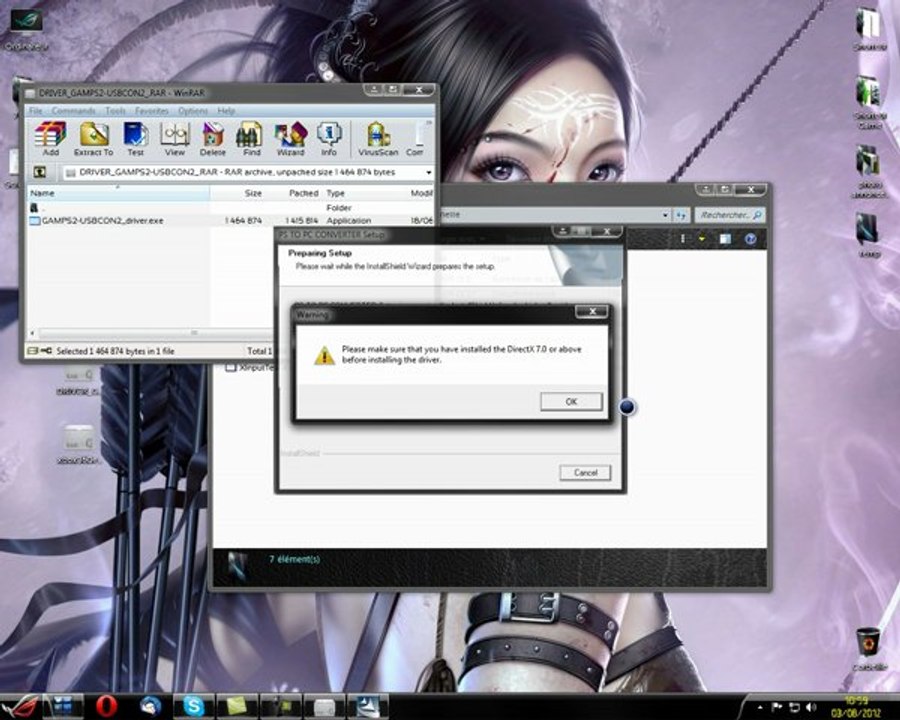Screen dimensions: 900x720
Task: Toggle the Explorer preview pane
Action: click(725, 238)
